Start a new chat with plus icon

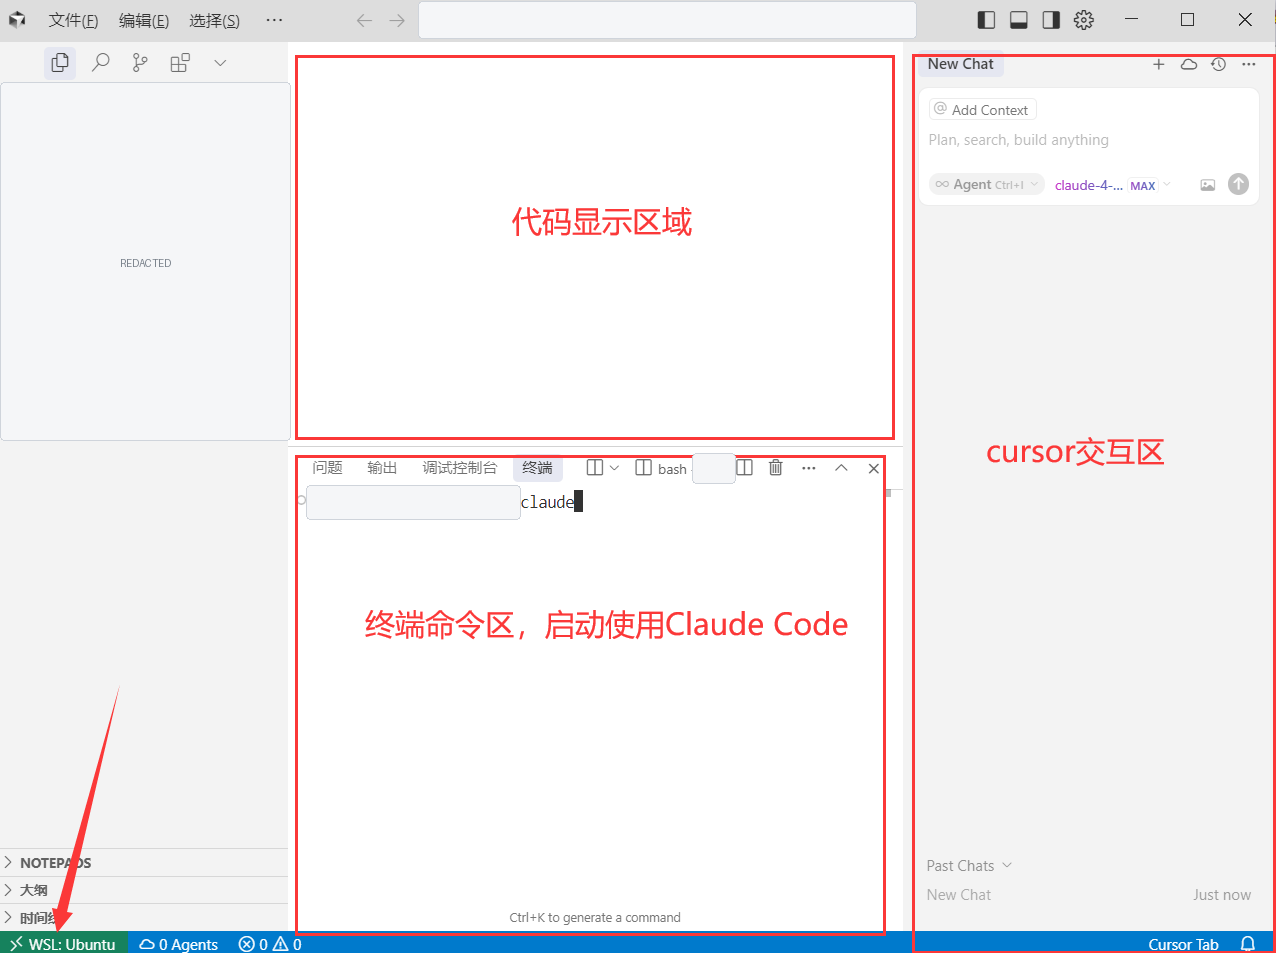point(1159,64)
